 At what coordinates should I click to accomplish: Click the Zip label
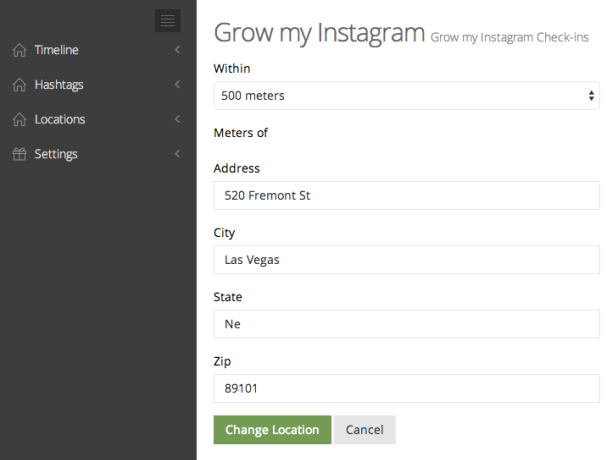point(222,361)
